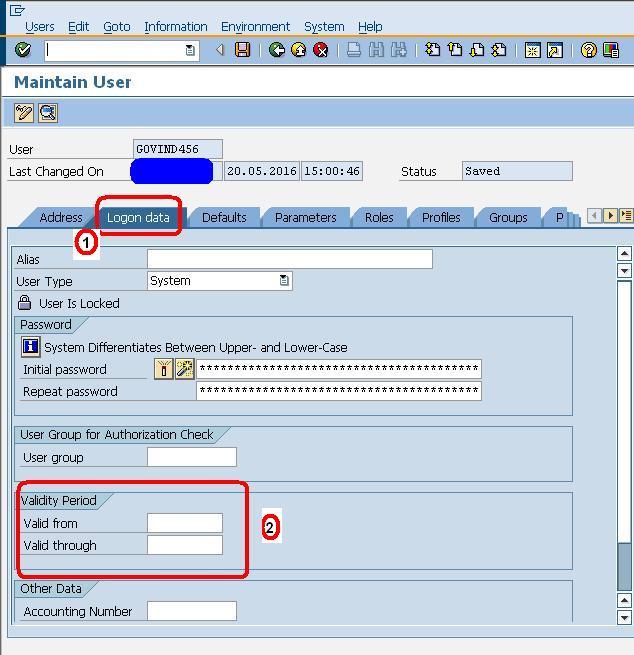
Task: Click the User Is Locked padlock icon
Action: (25, 303)
